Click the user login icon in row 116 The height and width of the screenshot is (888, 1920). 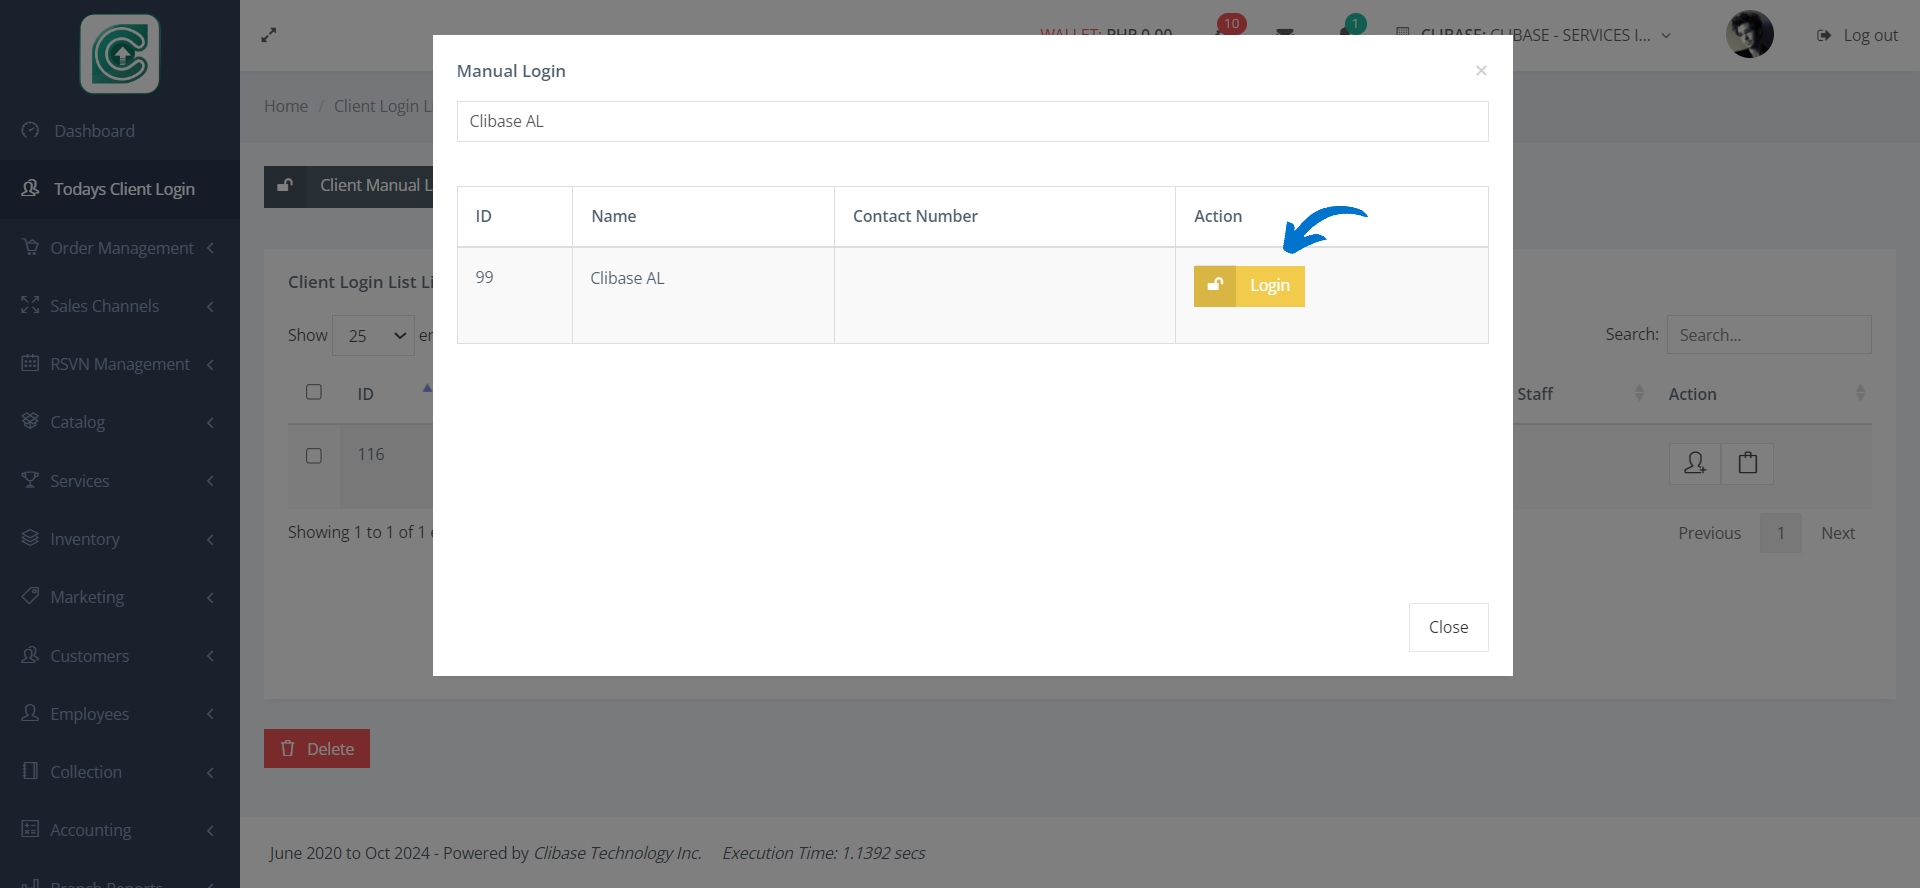tap(1695, 463)
